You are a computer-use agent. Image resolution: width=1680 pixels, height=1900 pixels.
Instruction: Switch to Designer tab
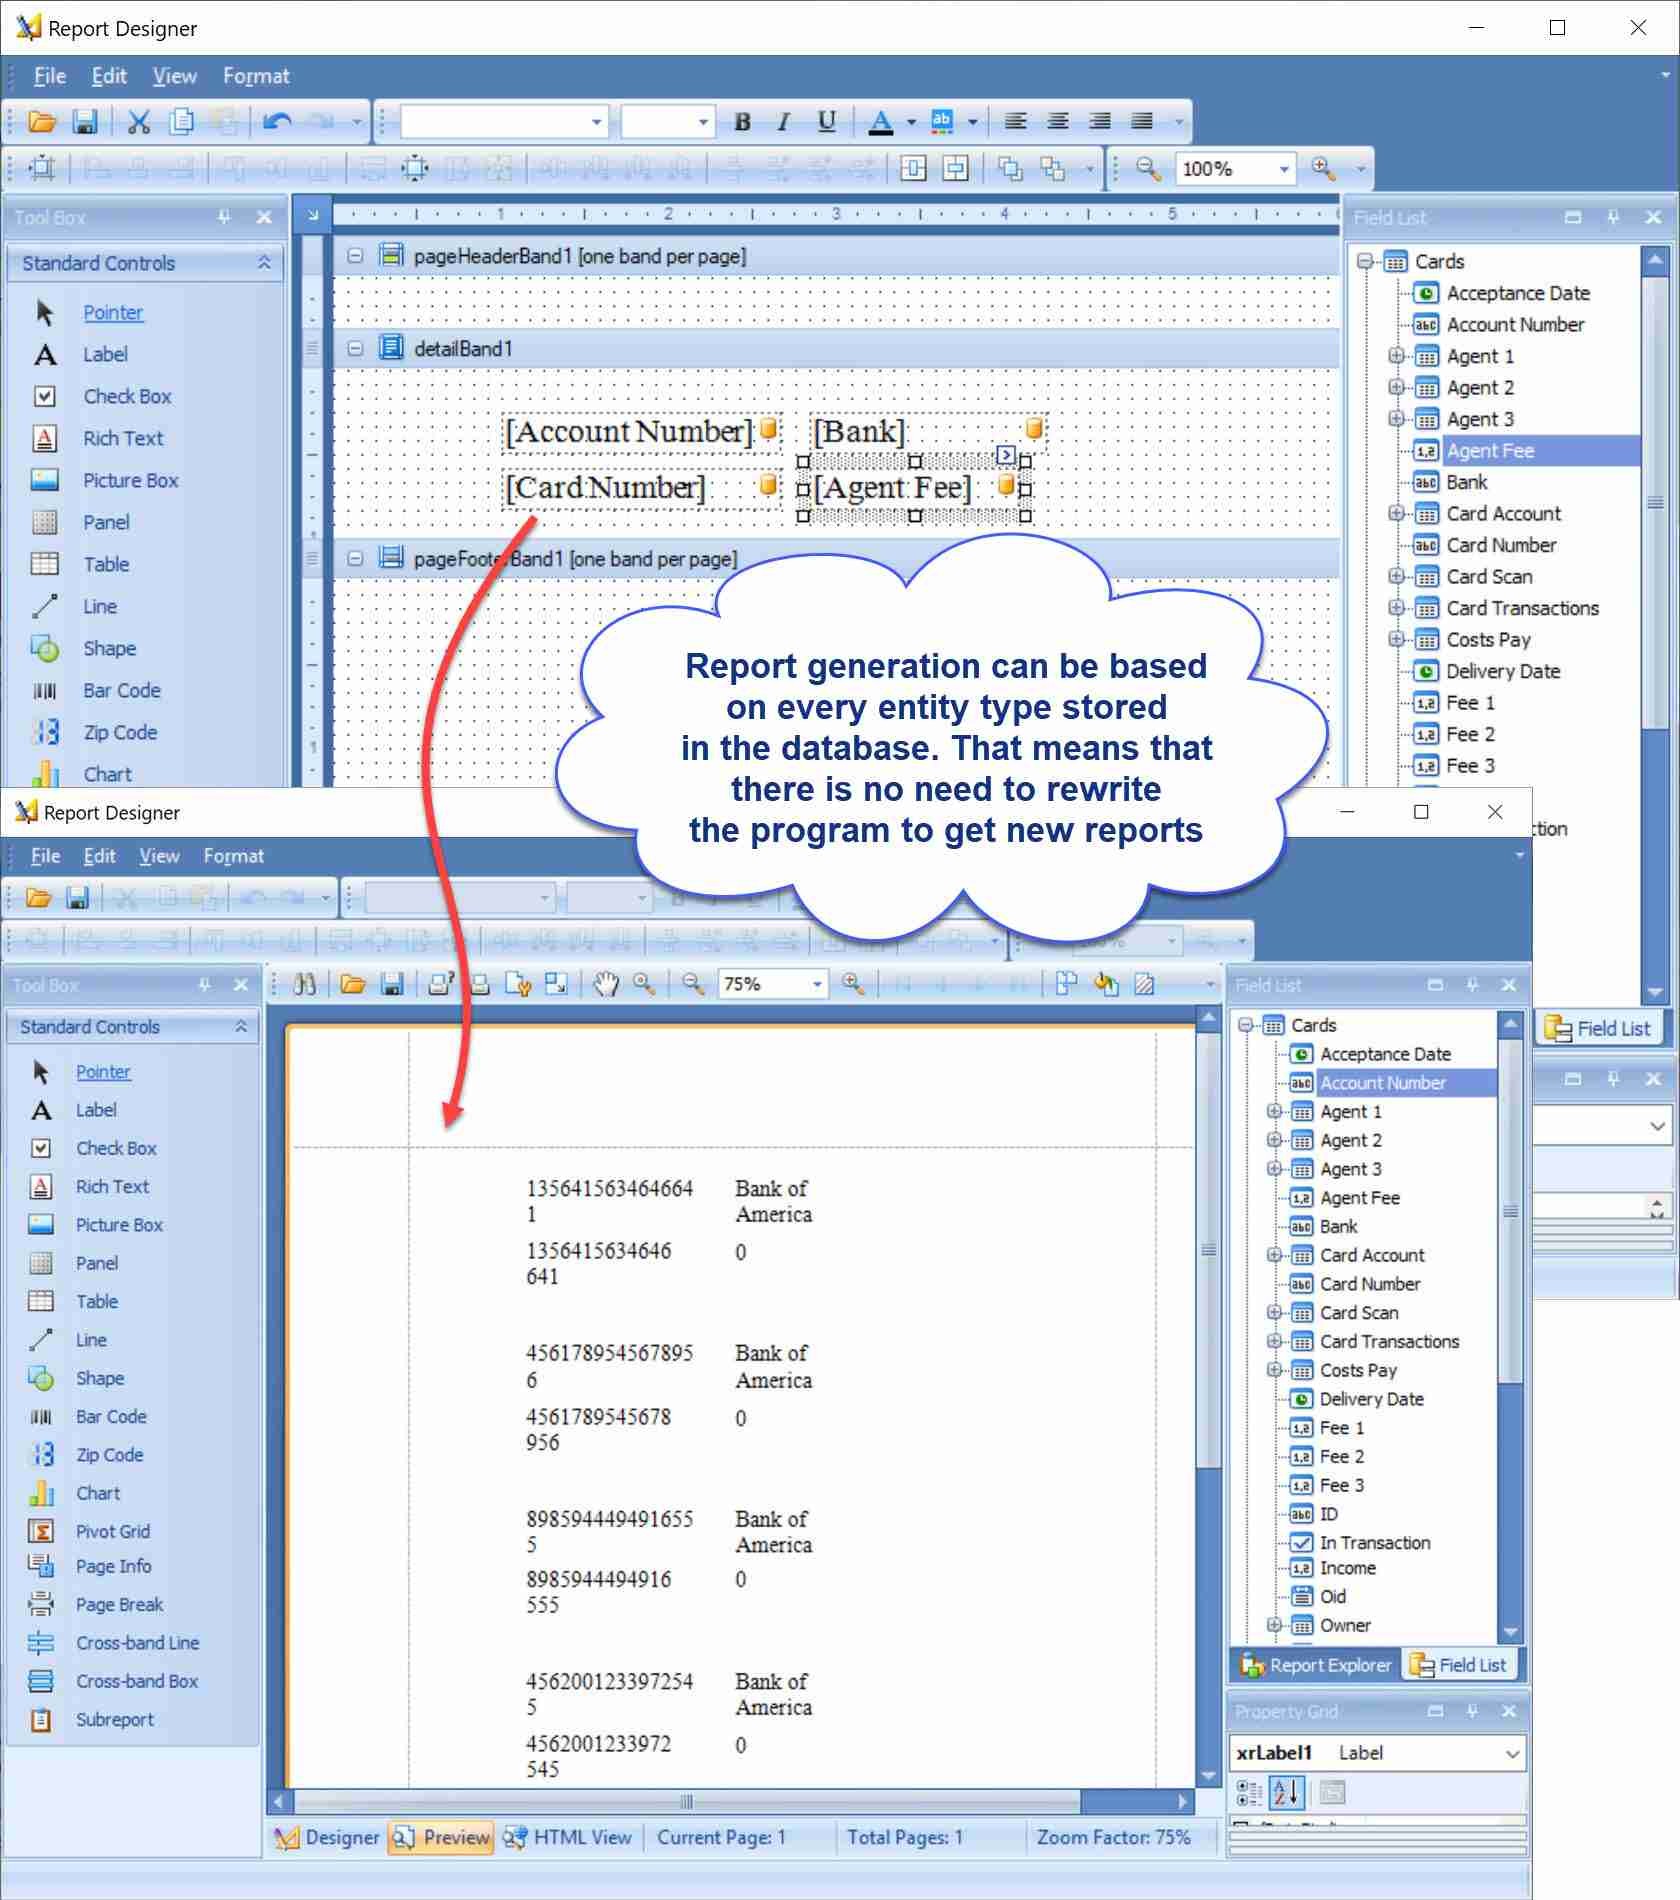point(328,1837)
